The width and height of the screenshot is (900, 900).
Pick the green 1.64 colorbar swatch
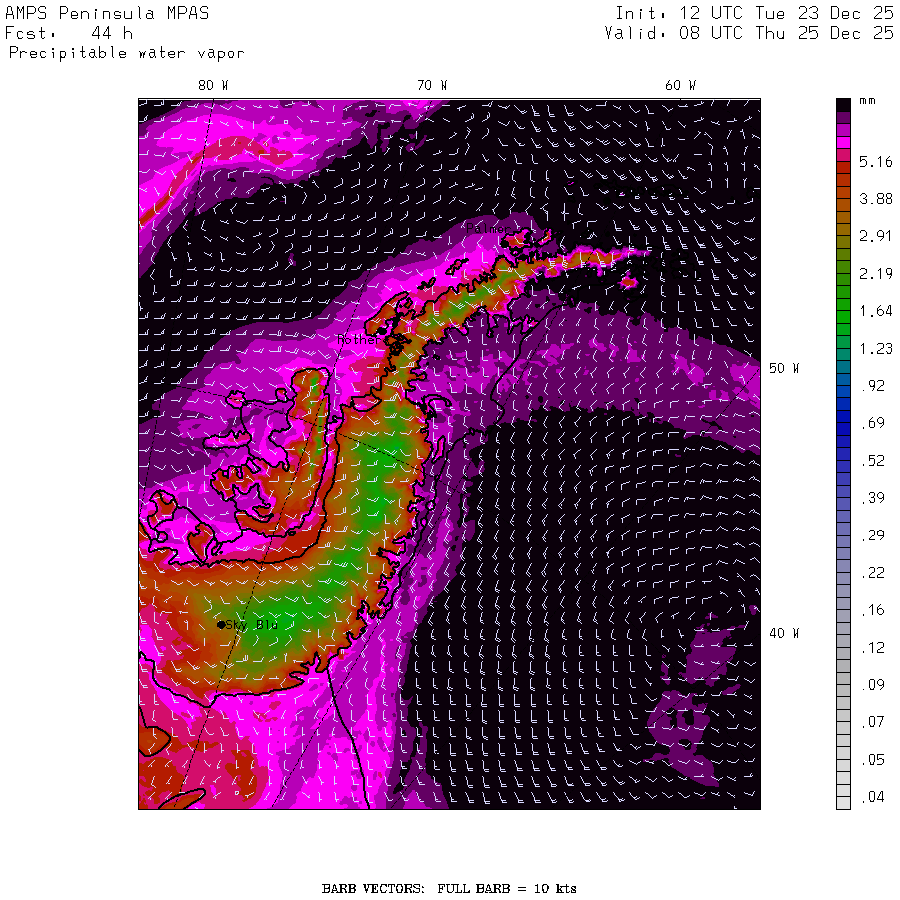[x=843, y=311]
